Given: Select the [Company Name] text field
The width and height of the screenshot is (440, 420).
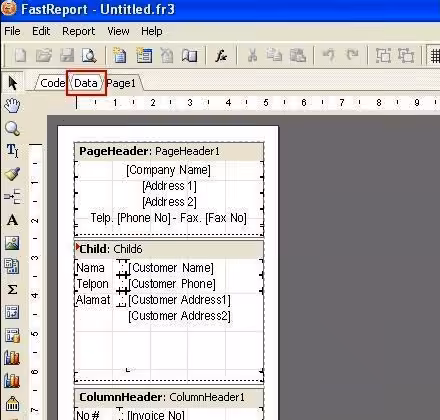Looking at the screenshot, I should click(168, 170).
